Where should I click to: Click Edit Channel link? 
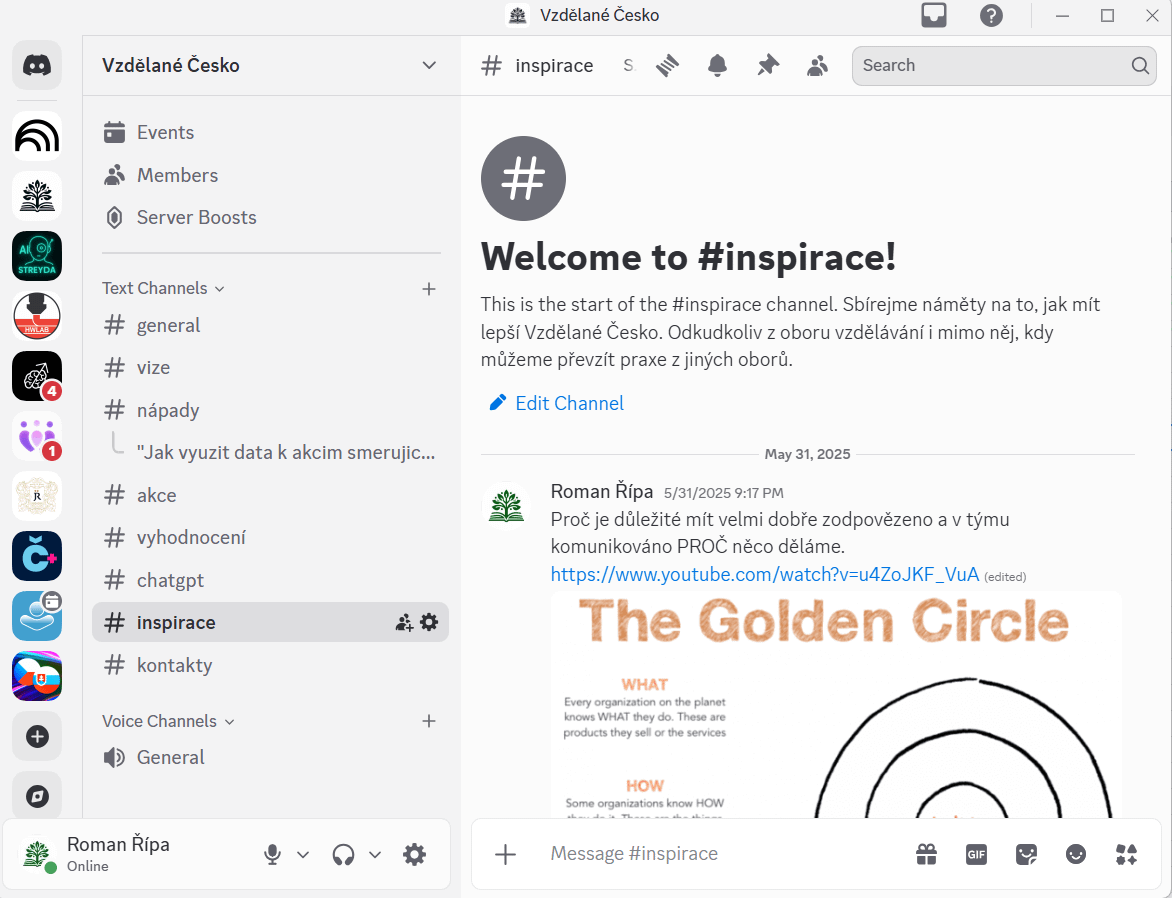(x=556, y=403)
